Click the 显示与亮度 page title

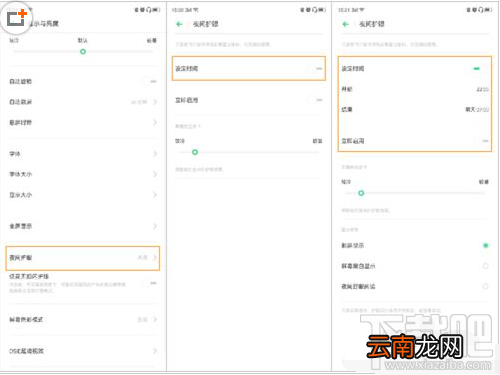click(x=43, y=24)
